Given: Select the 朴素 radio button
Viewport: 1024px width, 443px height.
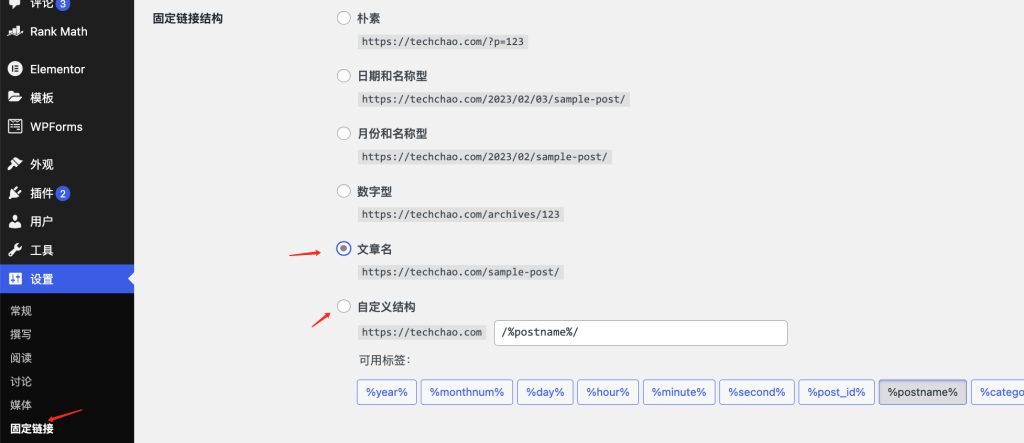Looking at the screenshot, I should [x=344, y=18].
